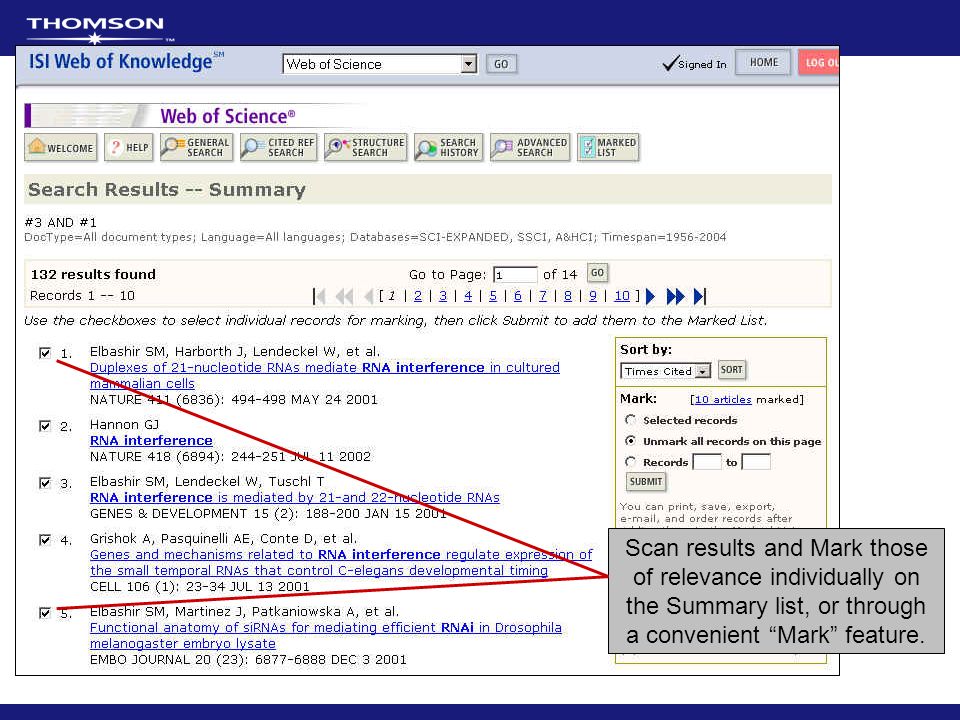This screenshot has width=960, height=720.
Task: Go to results page 10
Action: 621,296
